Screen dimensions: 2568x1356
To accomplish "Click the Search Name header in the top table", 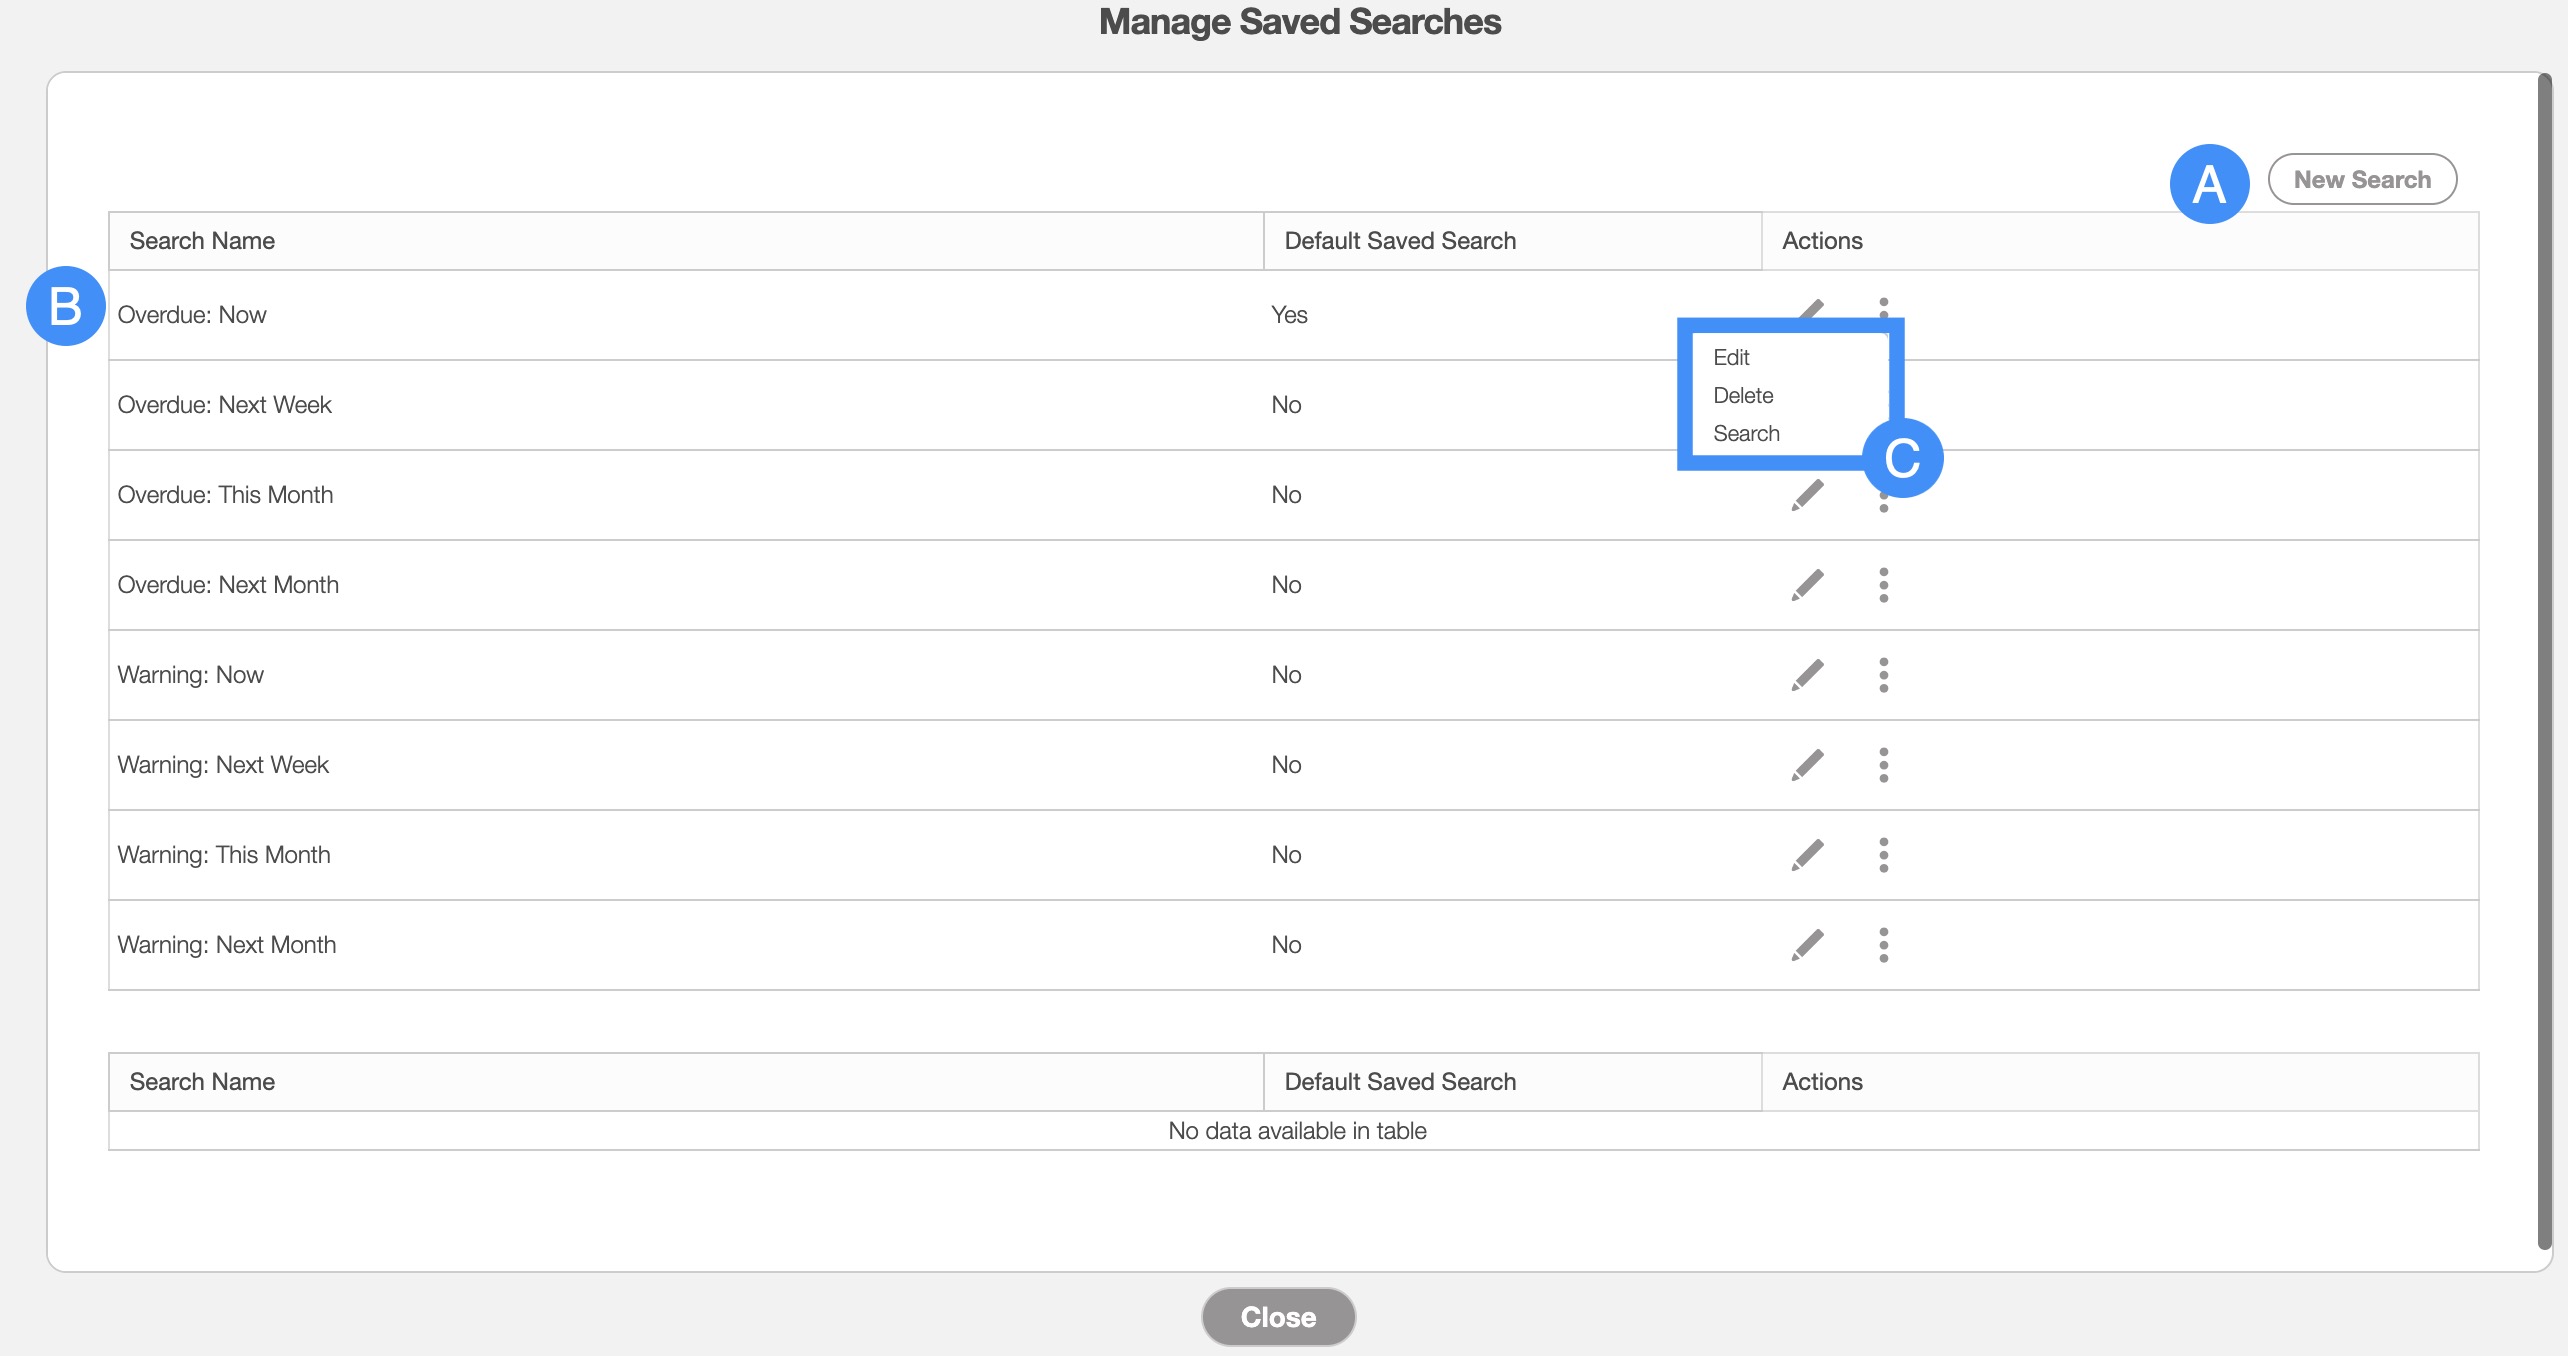I will pyautogui.click(x=202, y=241).
